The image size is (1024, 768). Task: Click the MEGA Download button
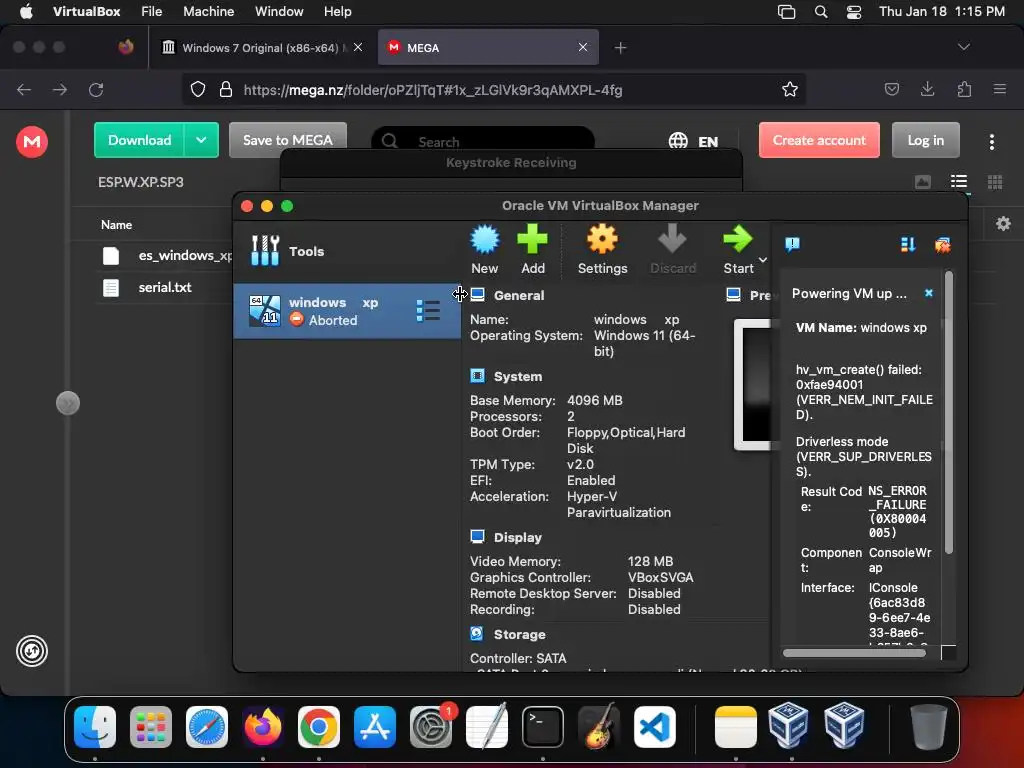pos(139,140)
